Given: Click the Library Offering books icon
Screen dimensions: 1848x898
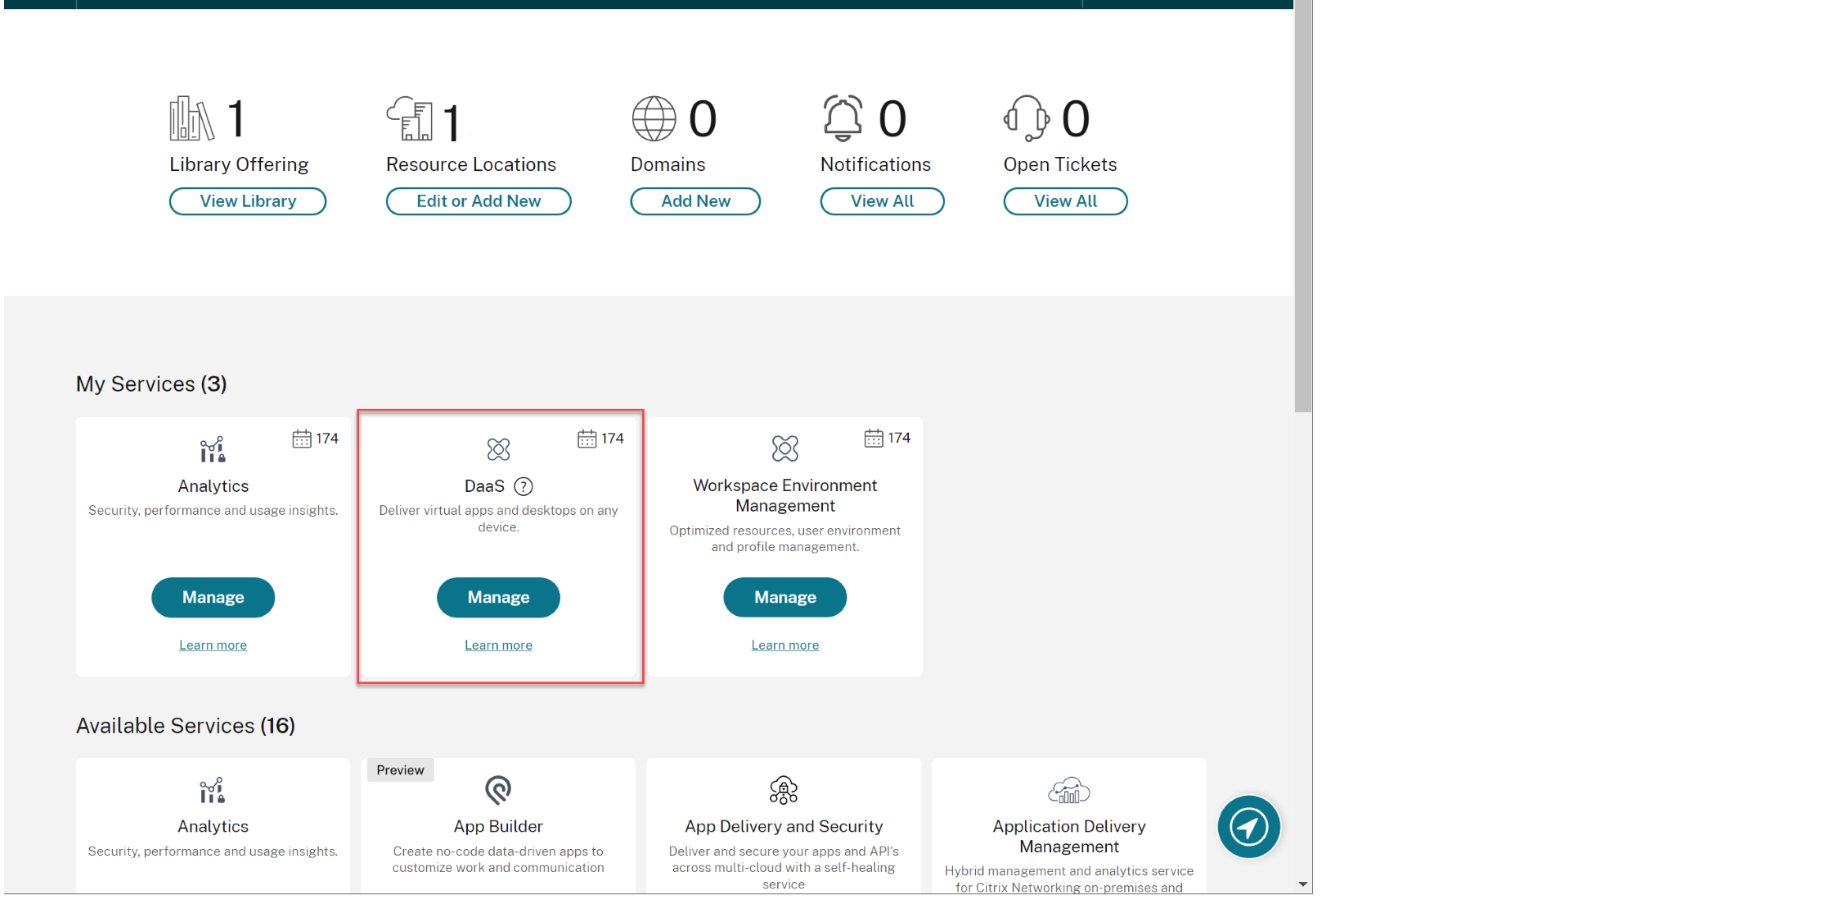Looking at the screenshot, I should tap(191, 119).
